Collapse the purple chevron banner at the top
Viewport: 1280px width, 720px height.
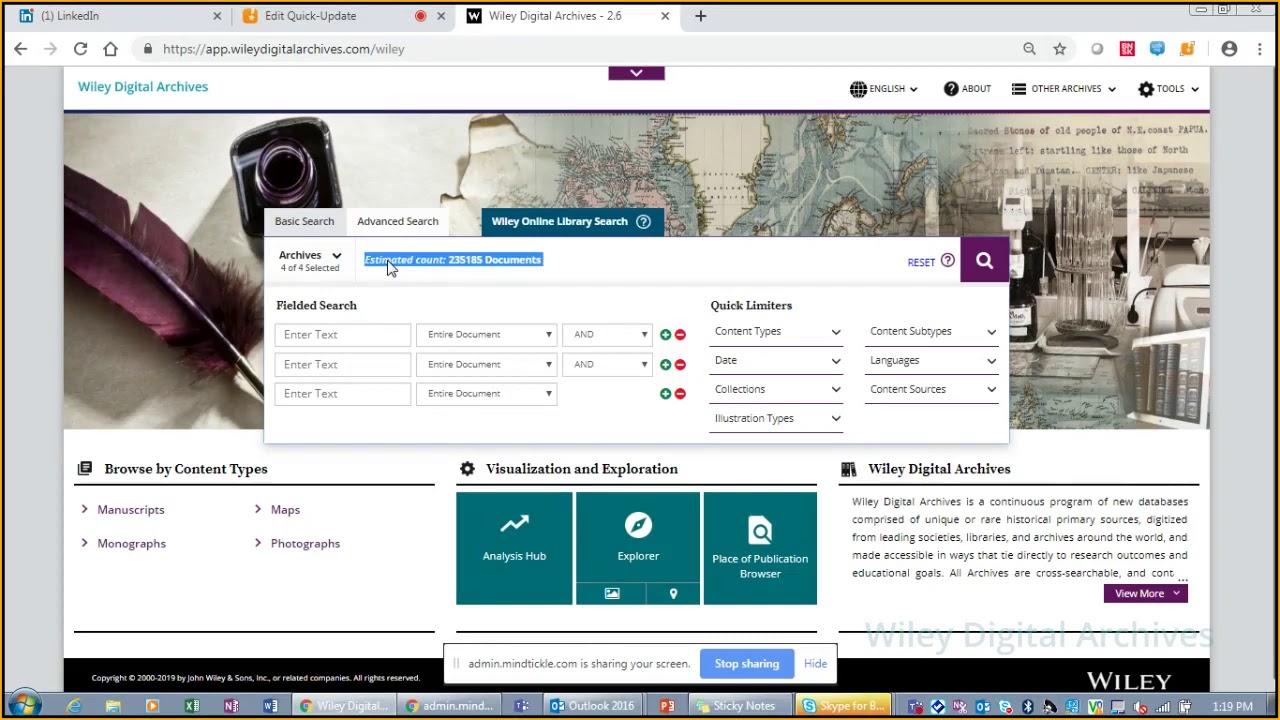point(636,73)
